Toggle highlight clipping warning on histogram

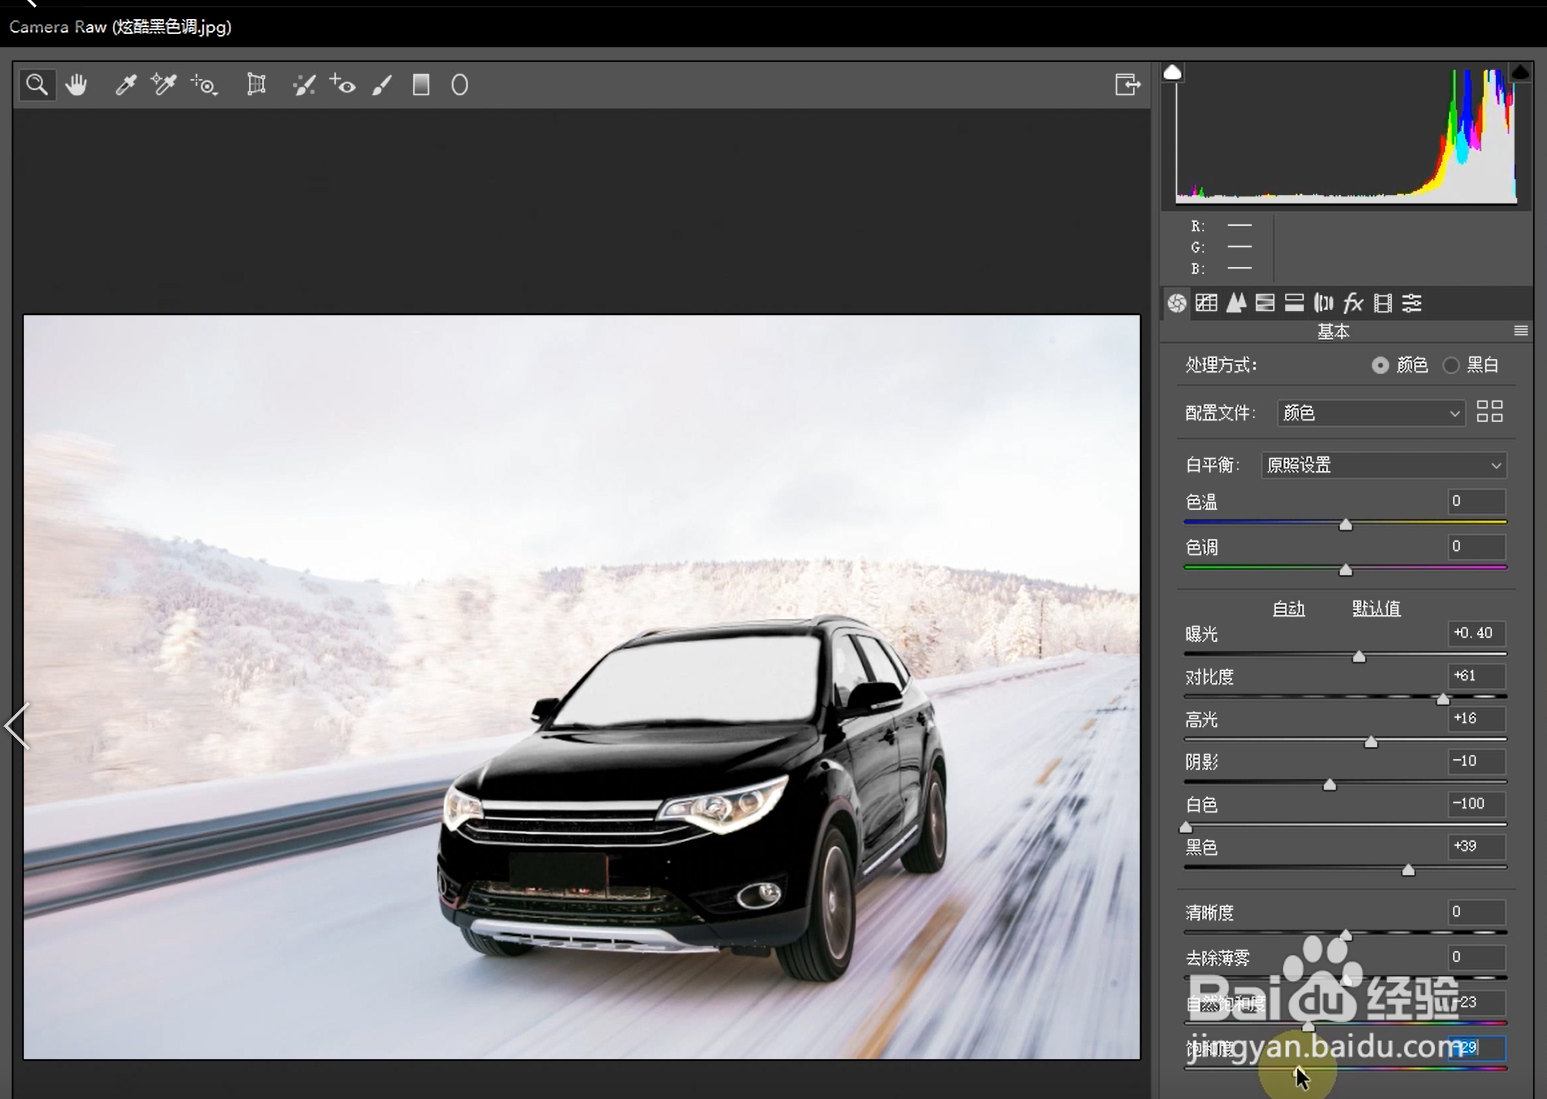1520,72
